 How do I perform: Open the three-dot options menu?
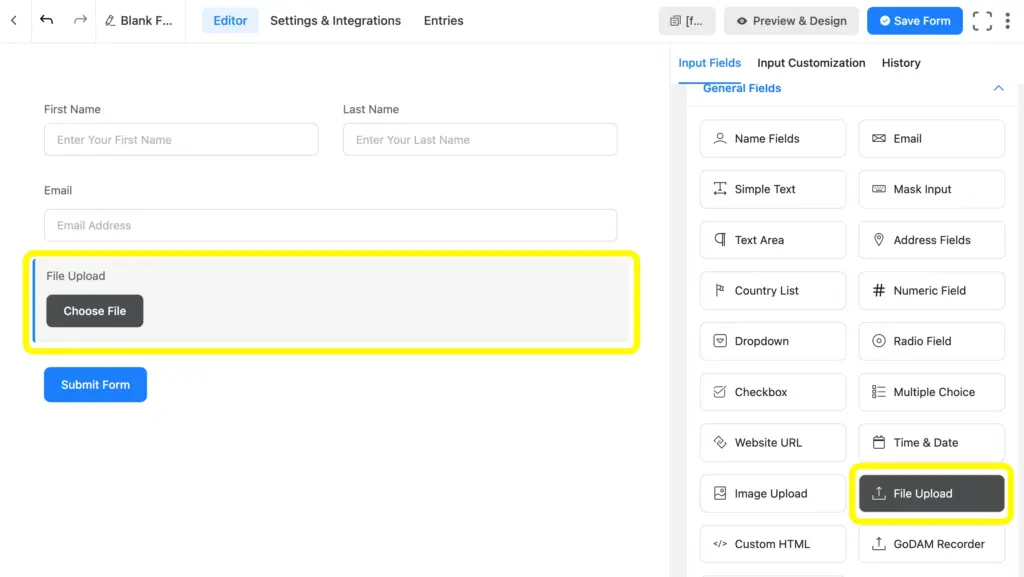click(1008, 19)
